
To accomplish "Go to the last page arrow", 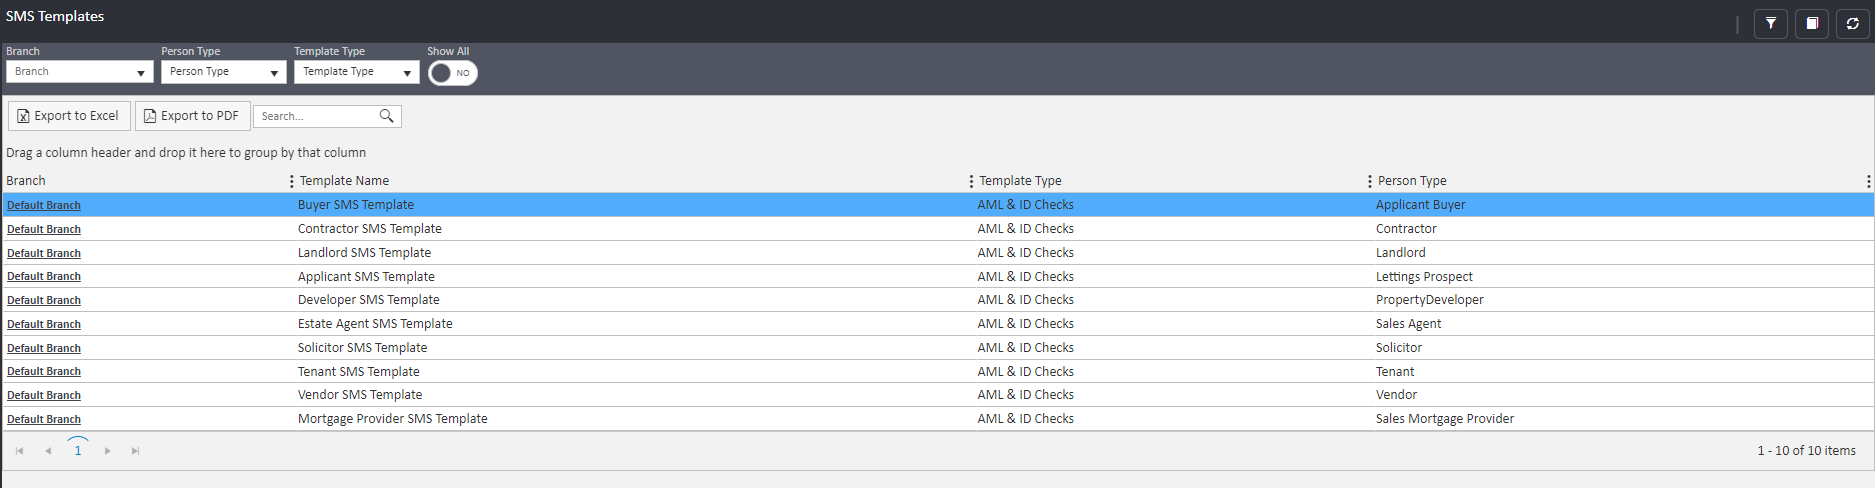I will coord(135,451).
